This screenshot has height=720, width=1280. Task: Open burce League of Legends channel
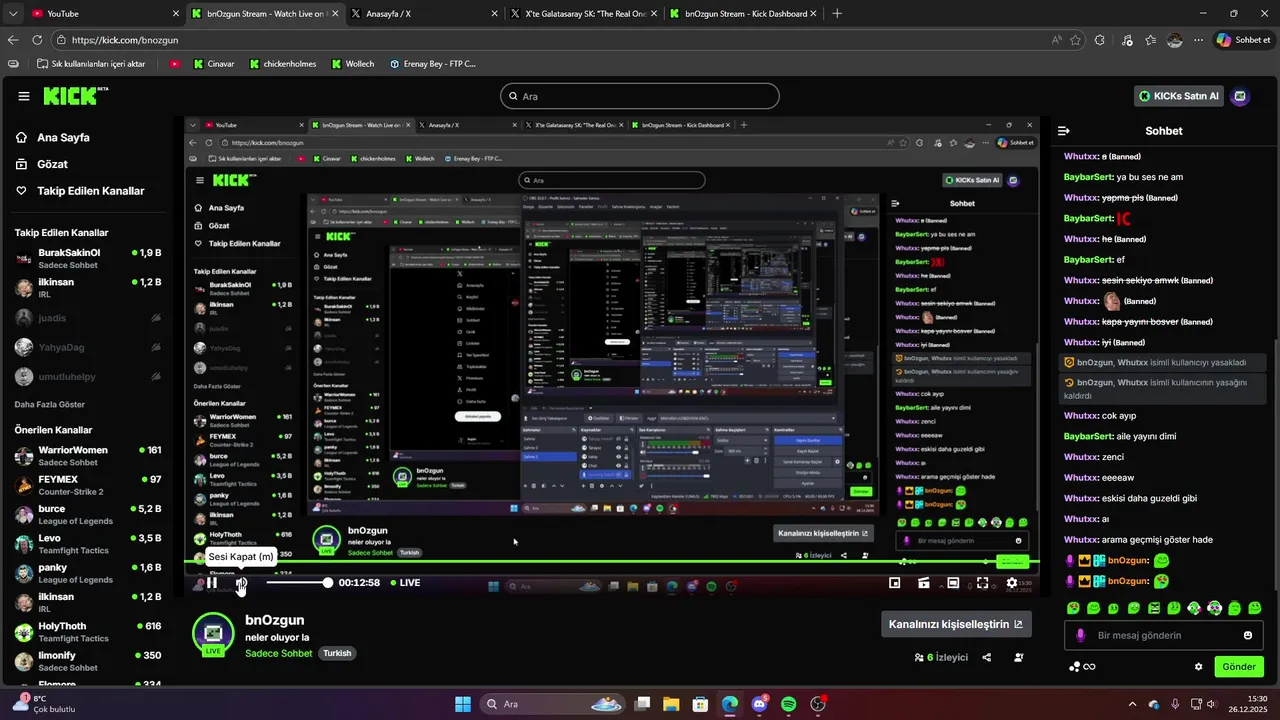88,514
